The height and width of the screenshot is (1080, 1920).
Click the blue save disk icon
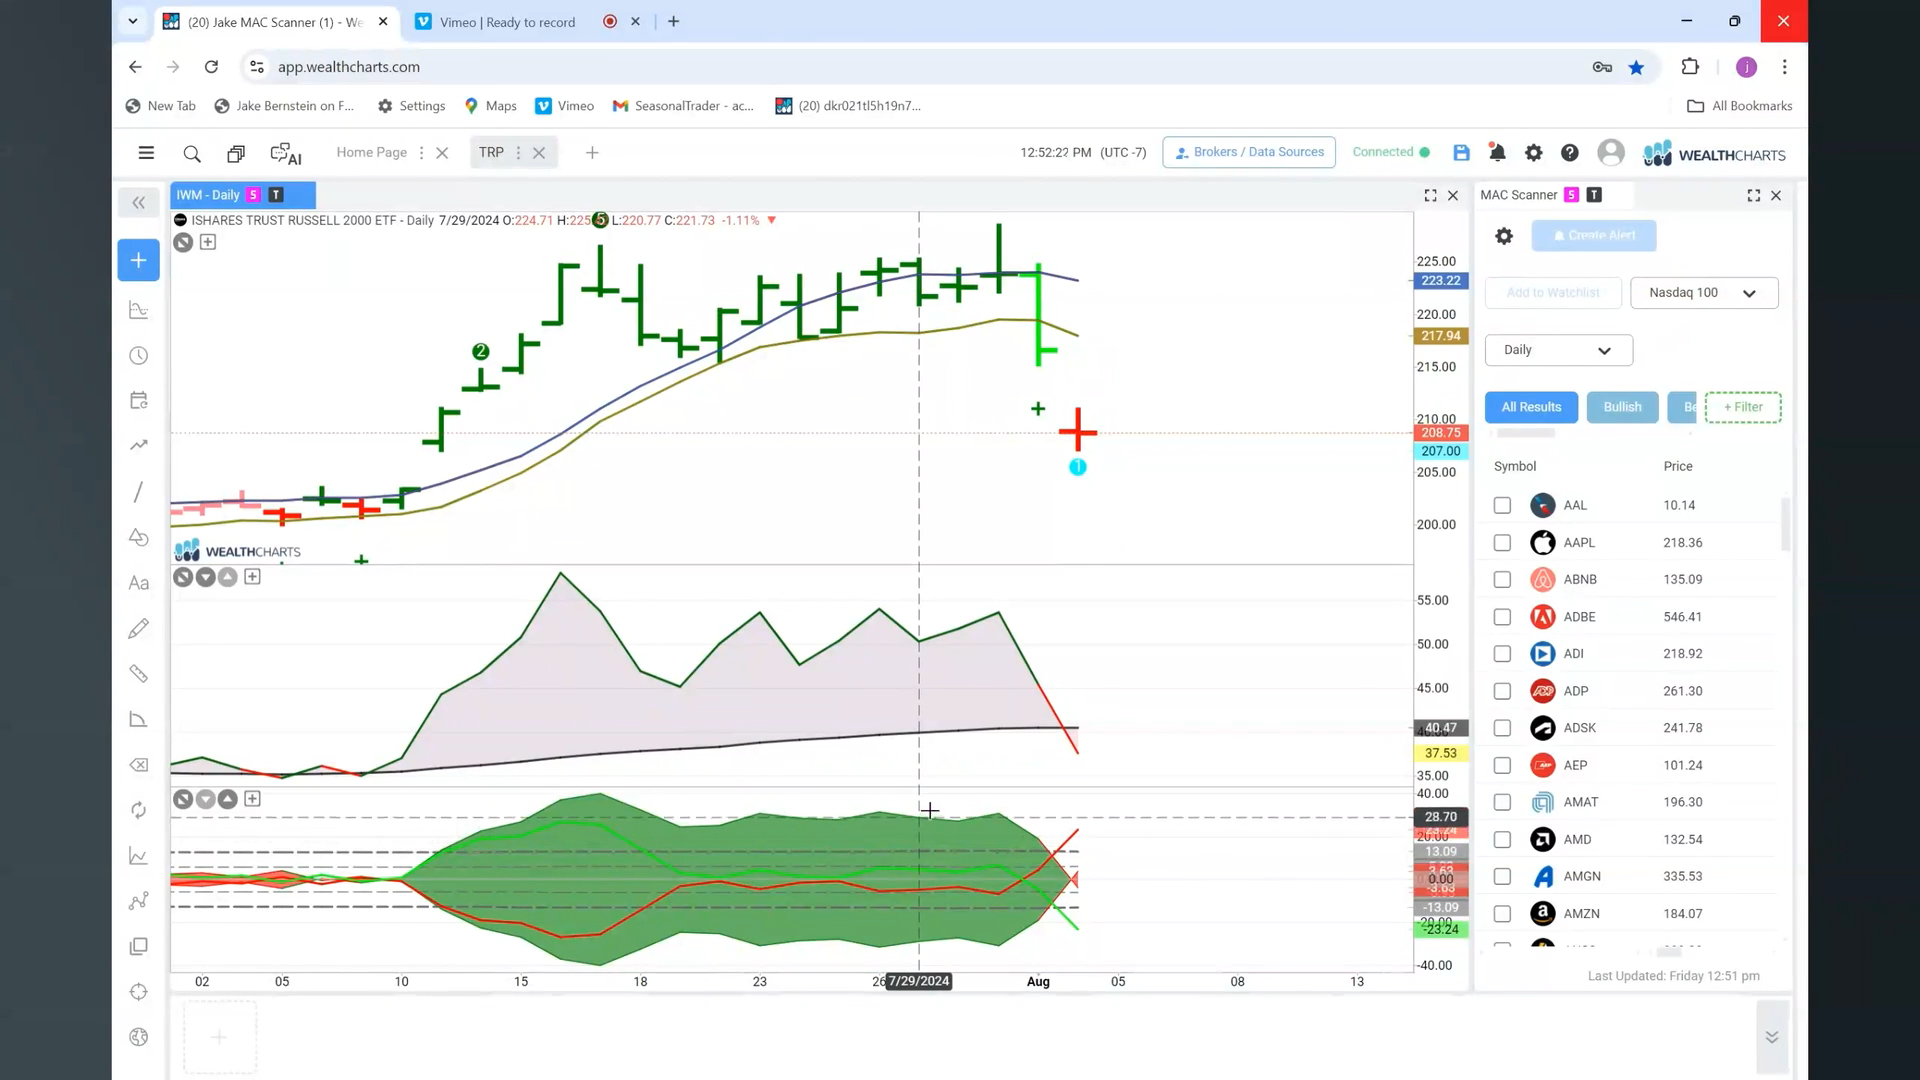tap(1461, 153)
